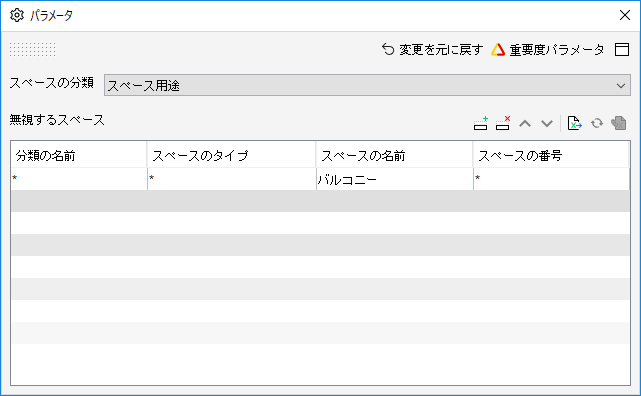Image resolution: width=641 pixels, height=396 pixels.
Task: Click the add row icon
Action: tap(481, 123)
